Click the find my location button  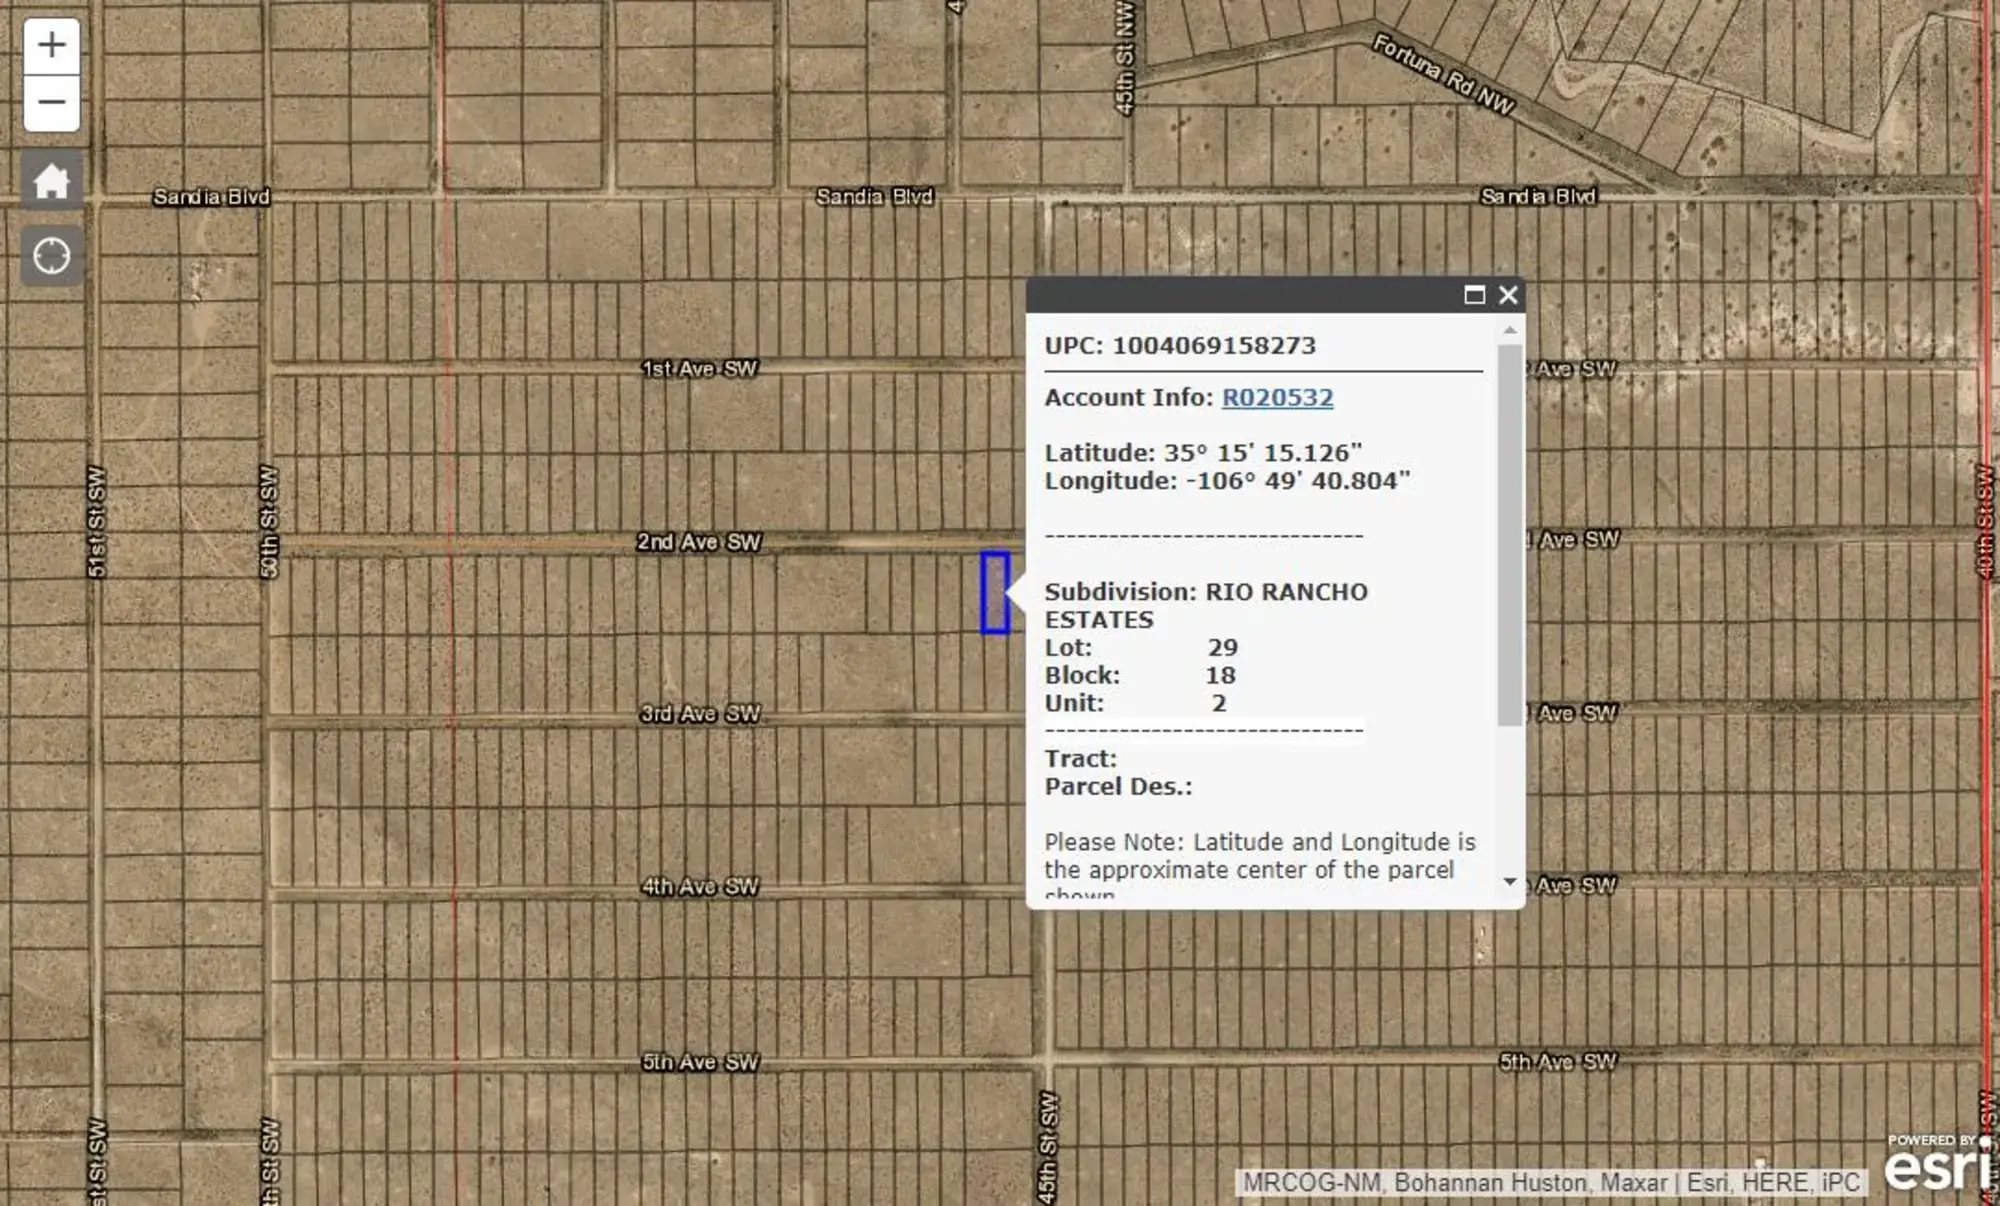click(51, 256)
